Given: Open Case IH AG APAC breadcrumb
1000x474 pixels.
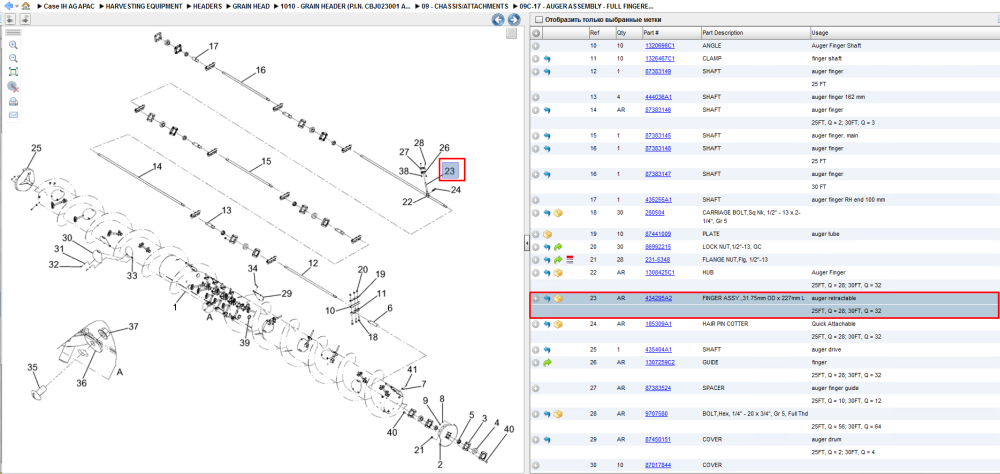Looking at the screenshot, I should [67, 6].
